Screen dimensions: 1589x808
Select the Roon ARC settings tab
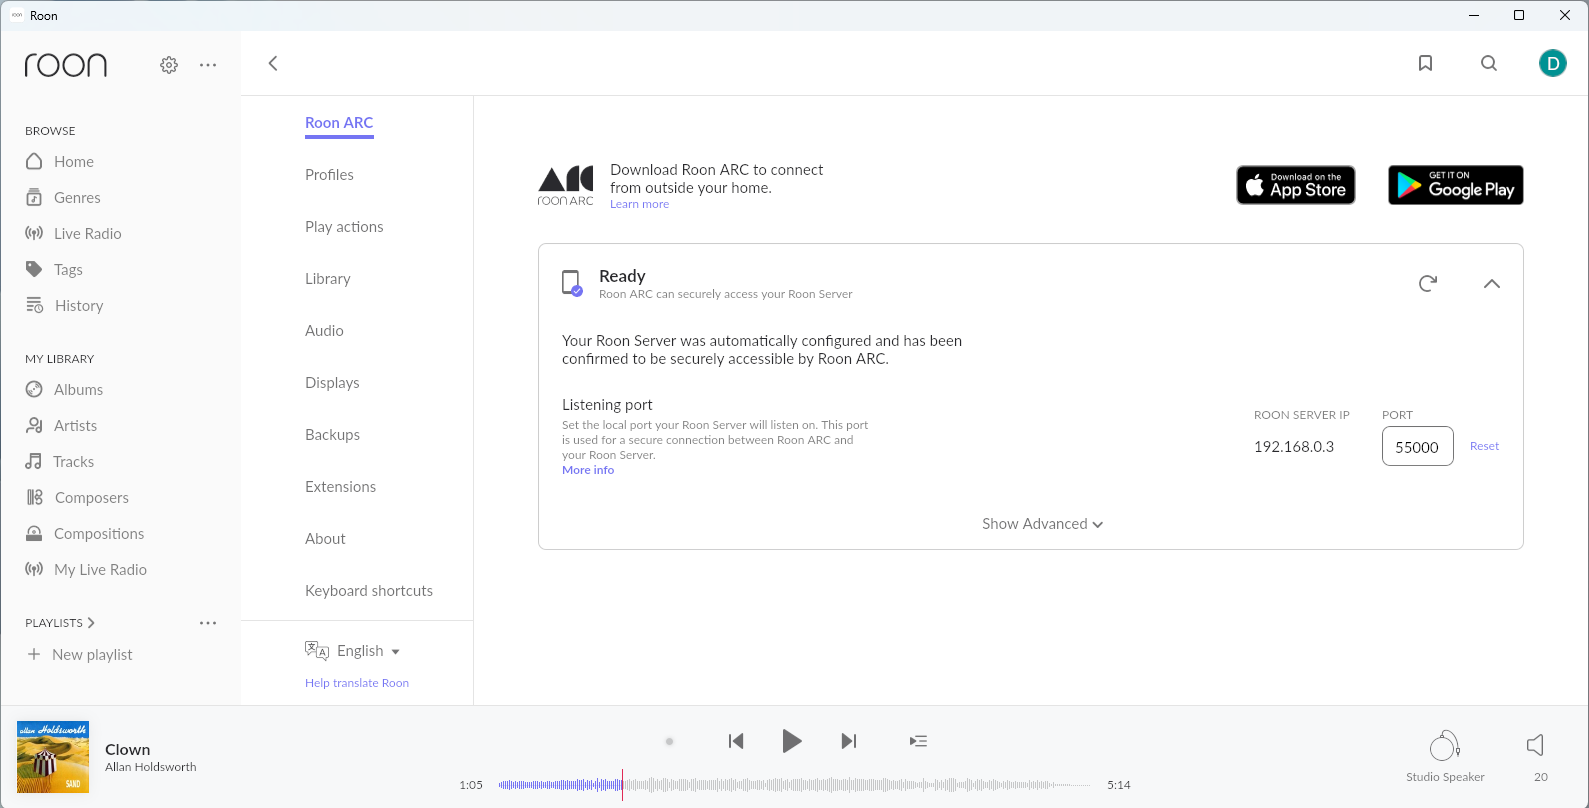click(339, 123)
